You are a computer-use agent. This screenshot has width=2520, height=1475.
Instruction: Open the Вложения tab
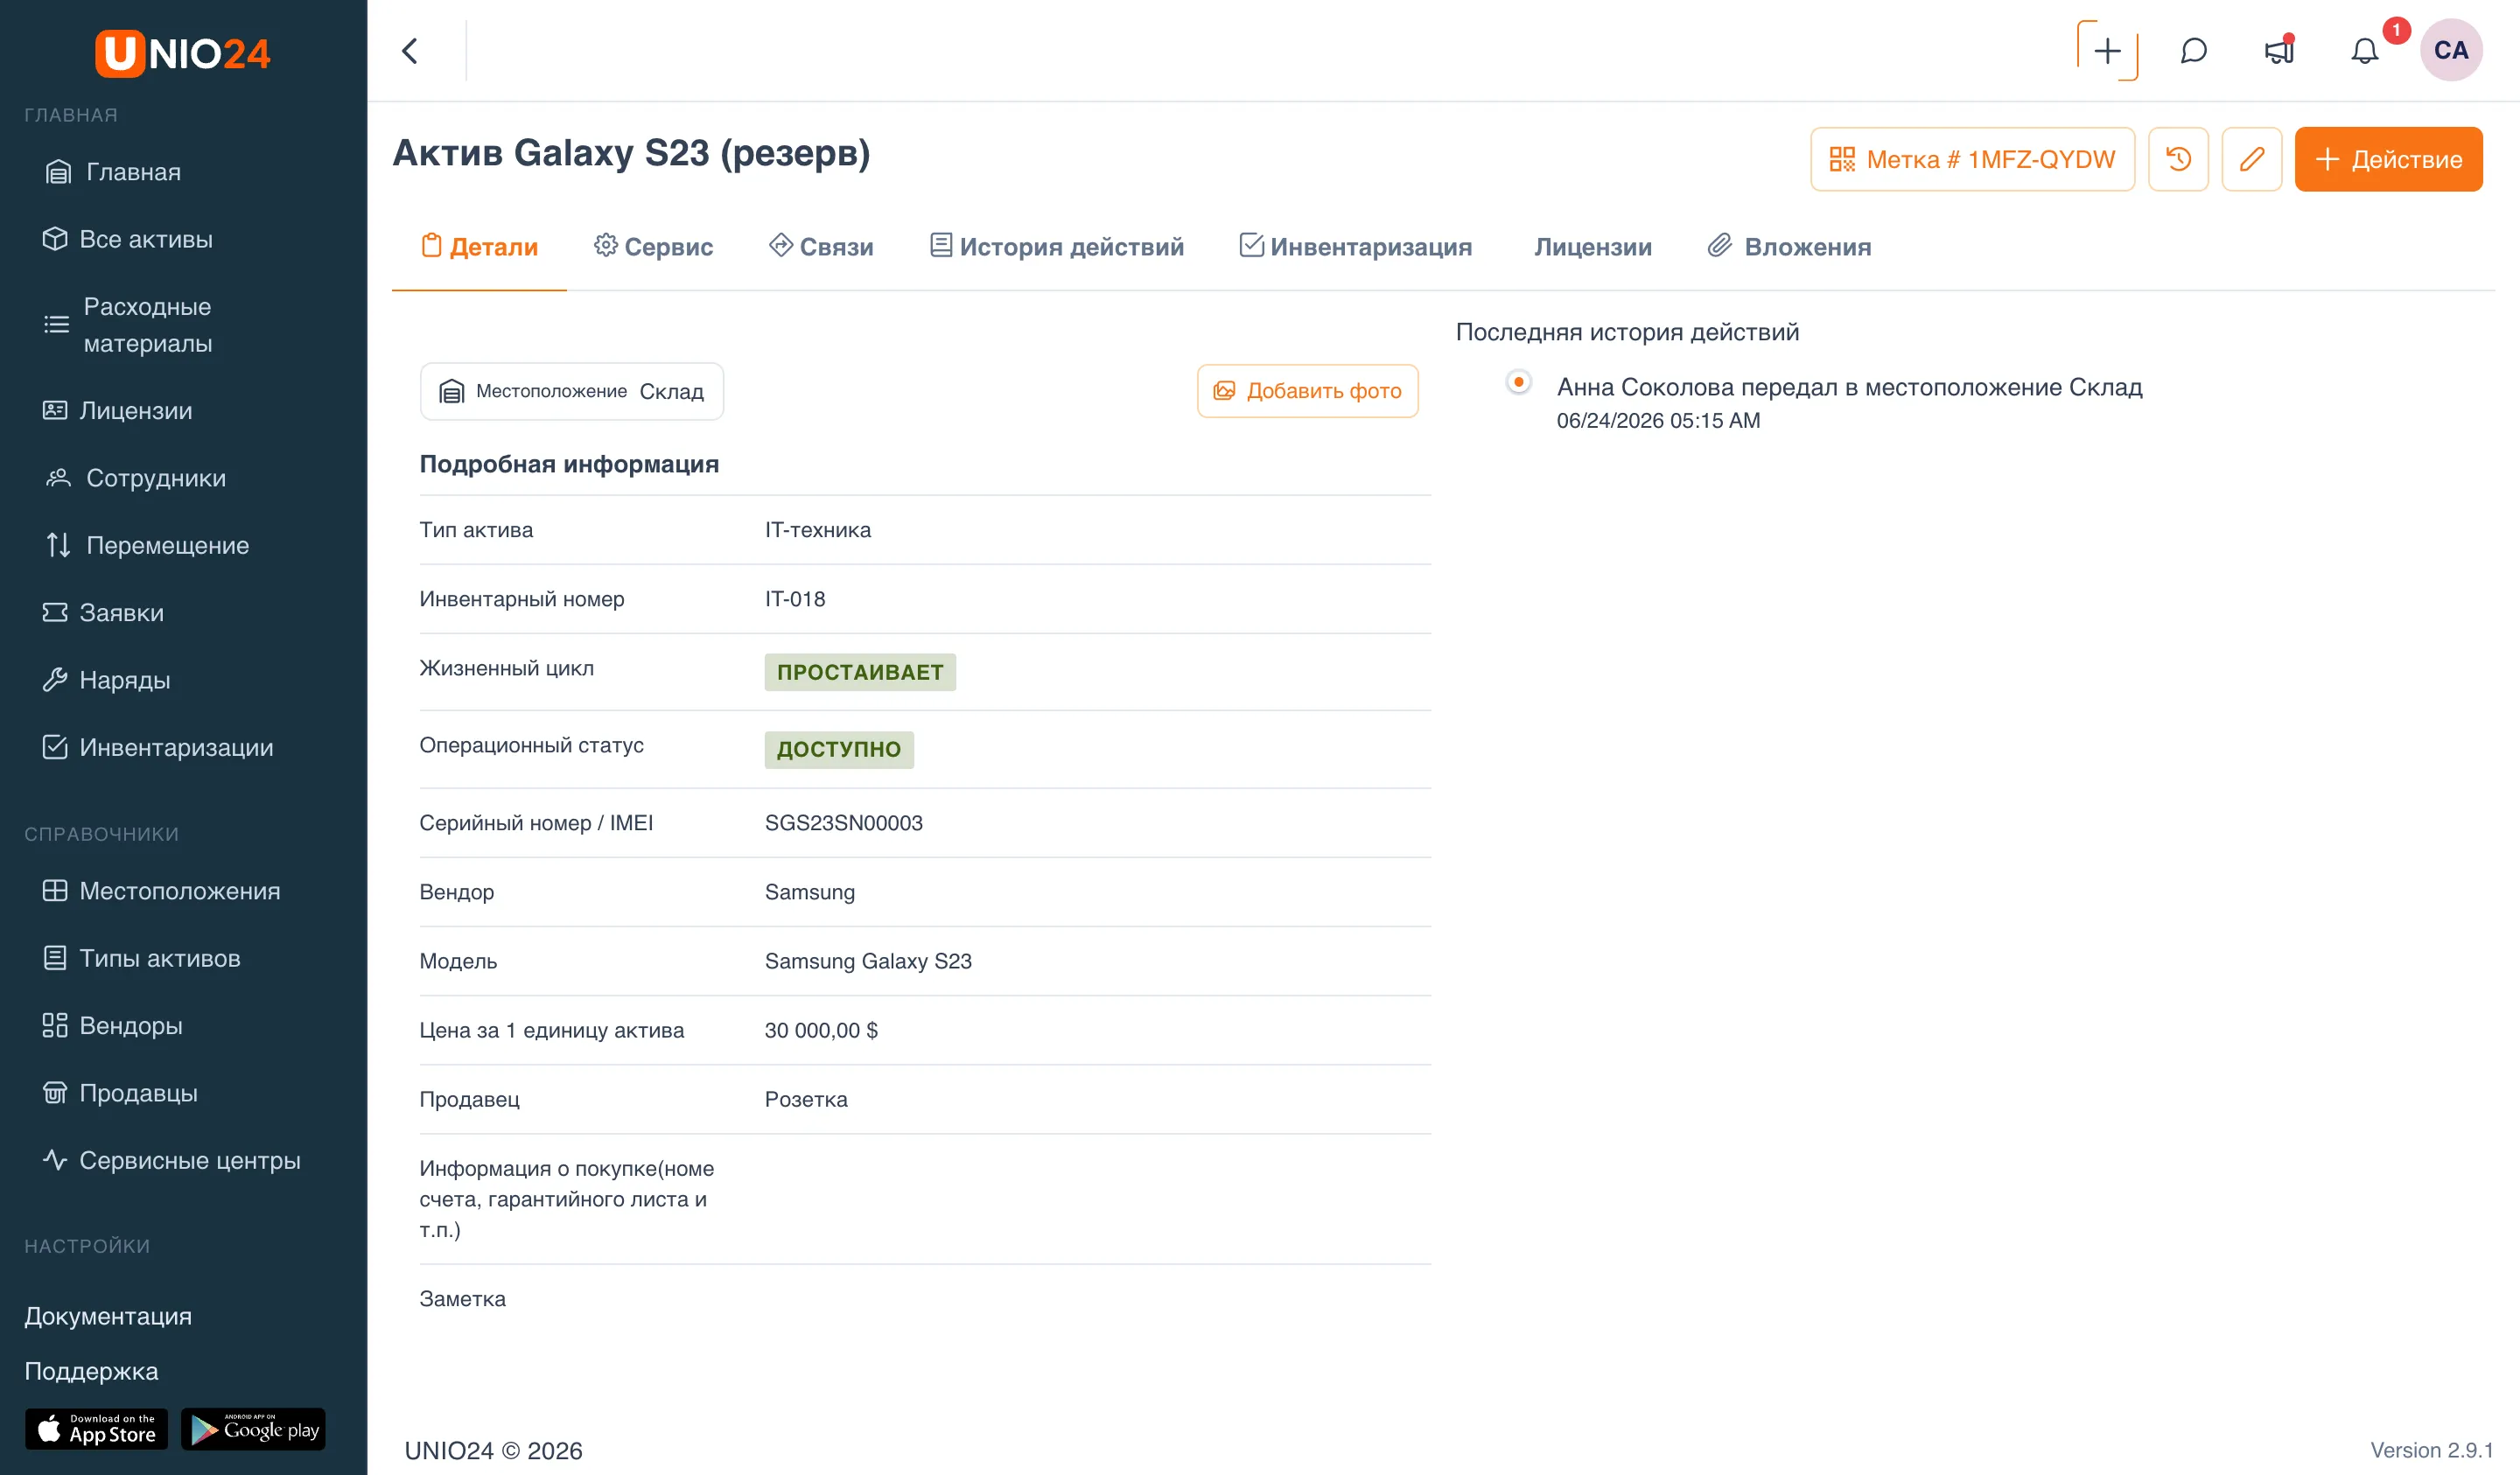pyautogui.click(x=1789, y=247)
